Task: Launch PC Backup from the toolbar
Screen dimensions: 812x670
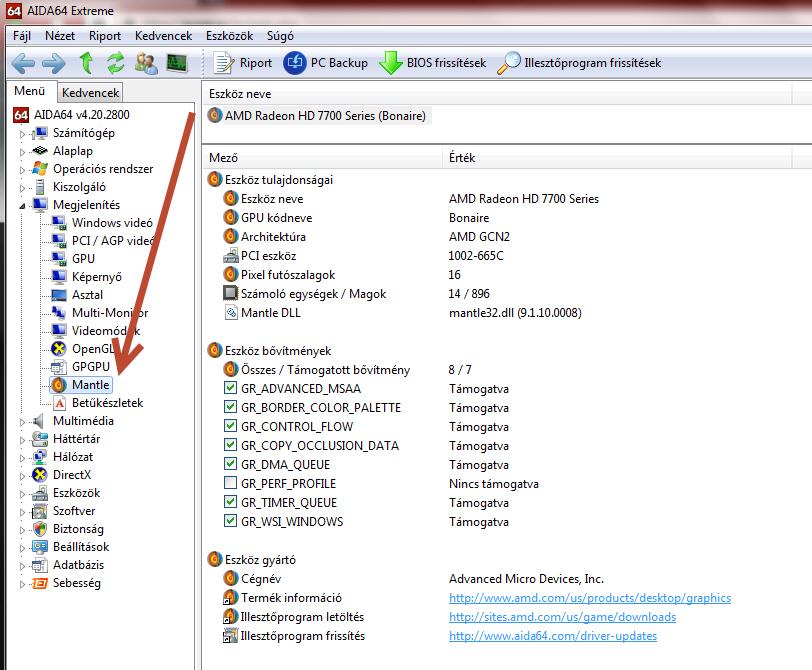Action: [x=326, y=63]
